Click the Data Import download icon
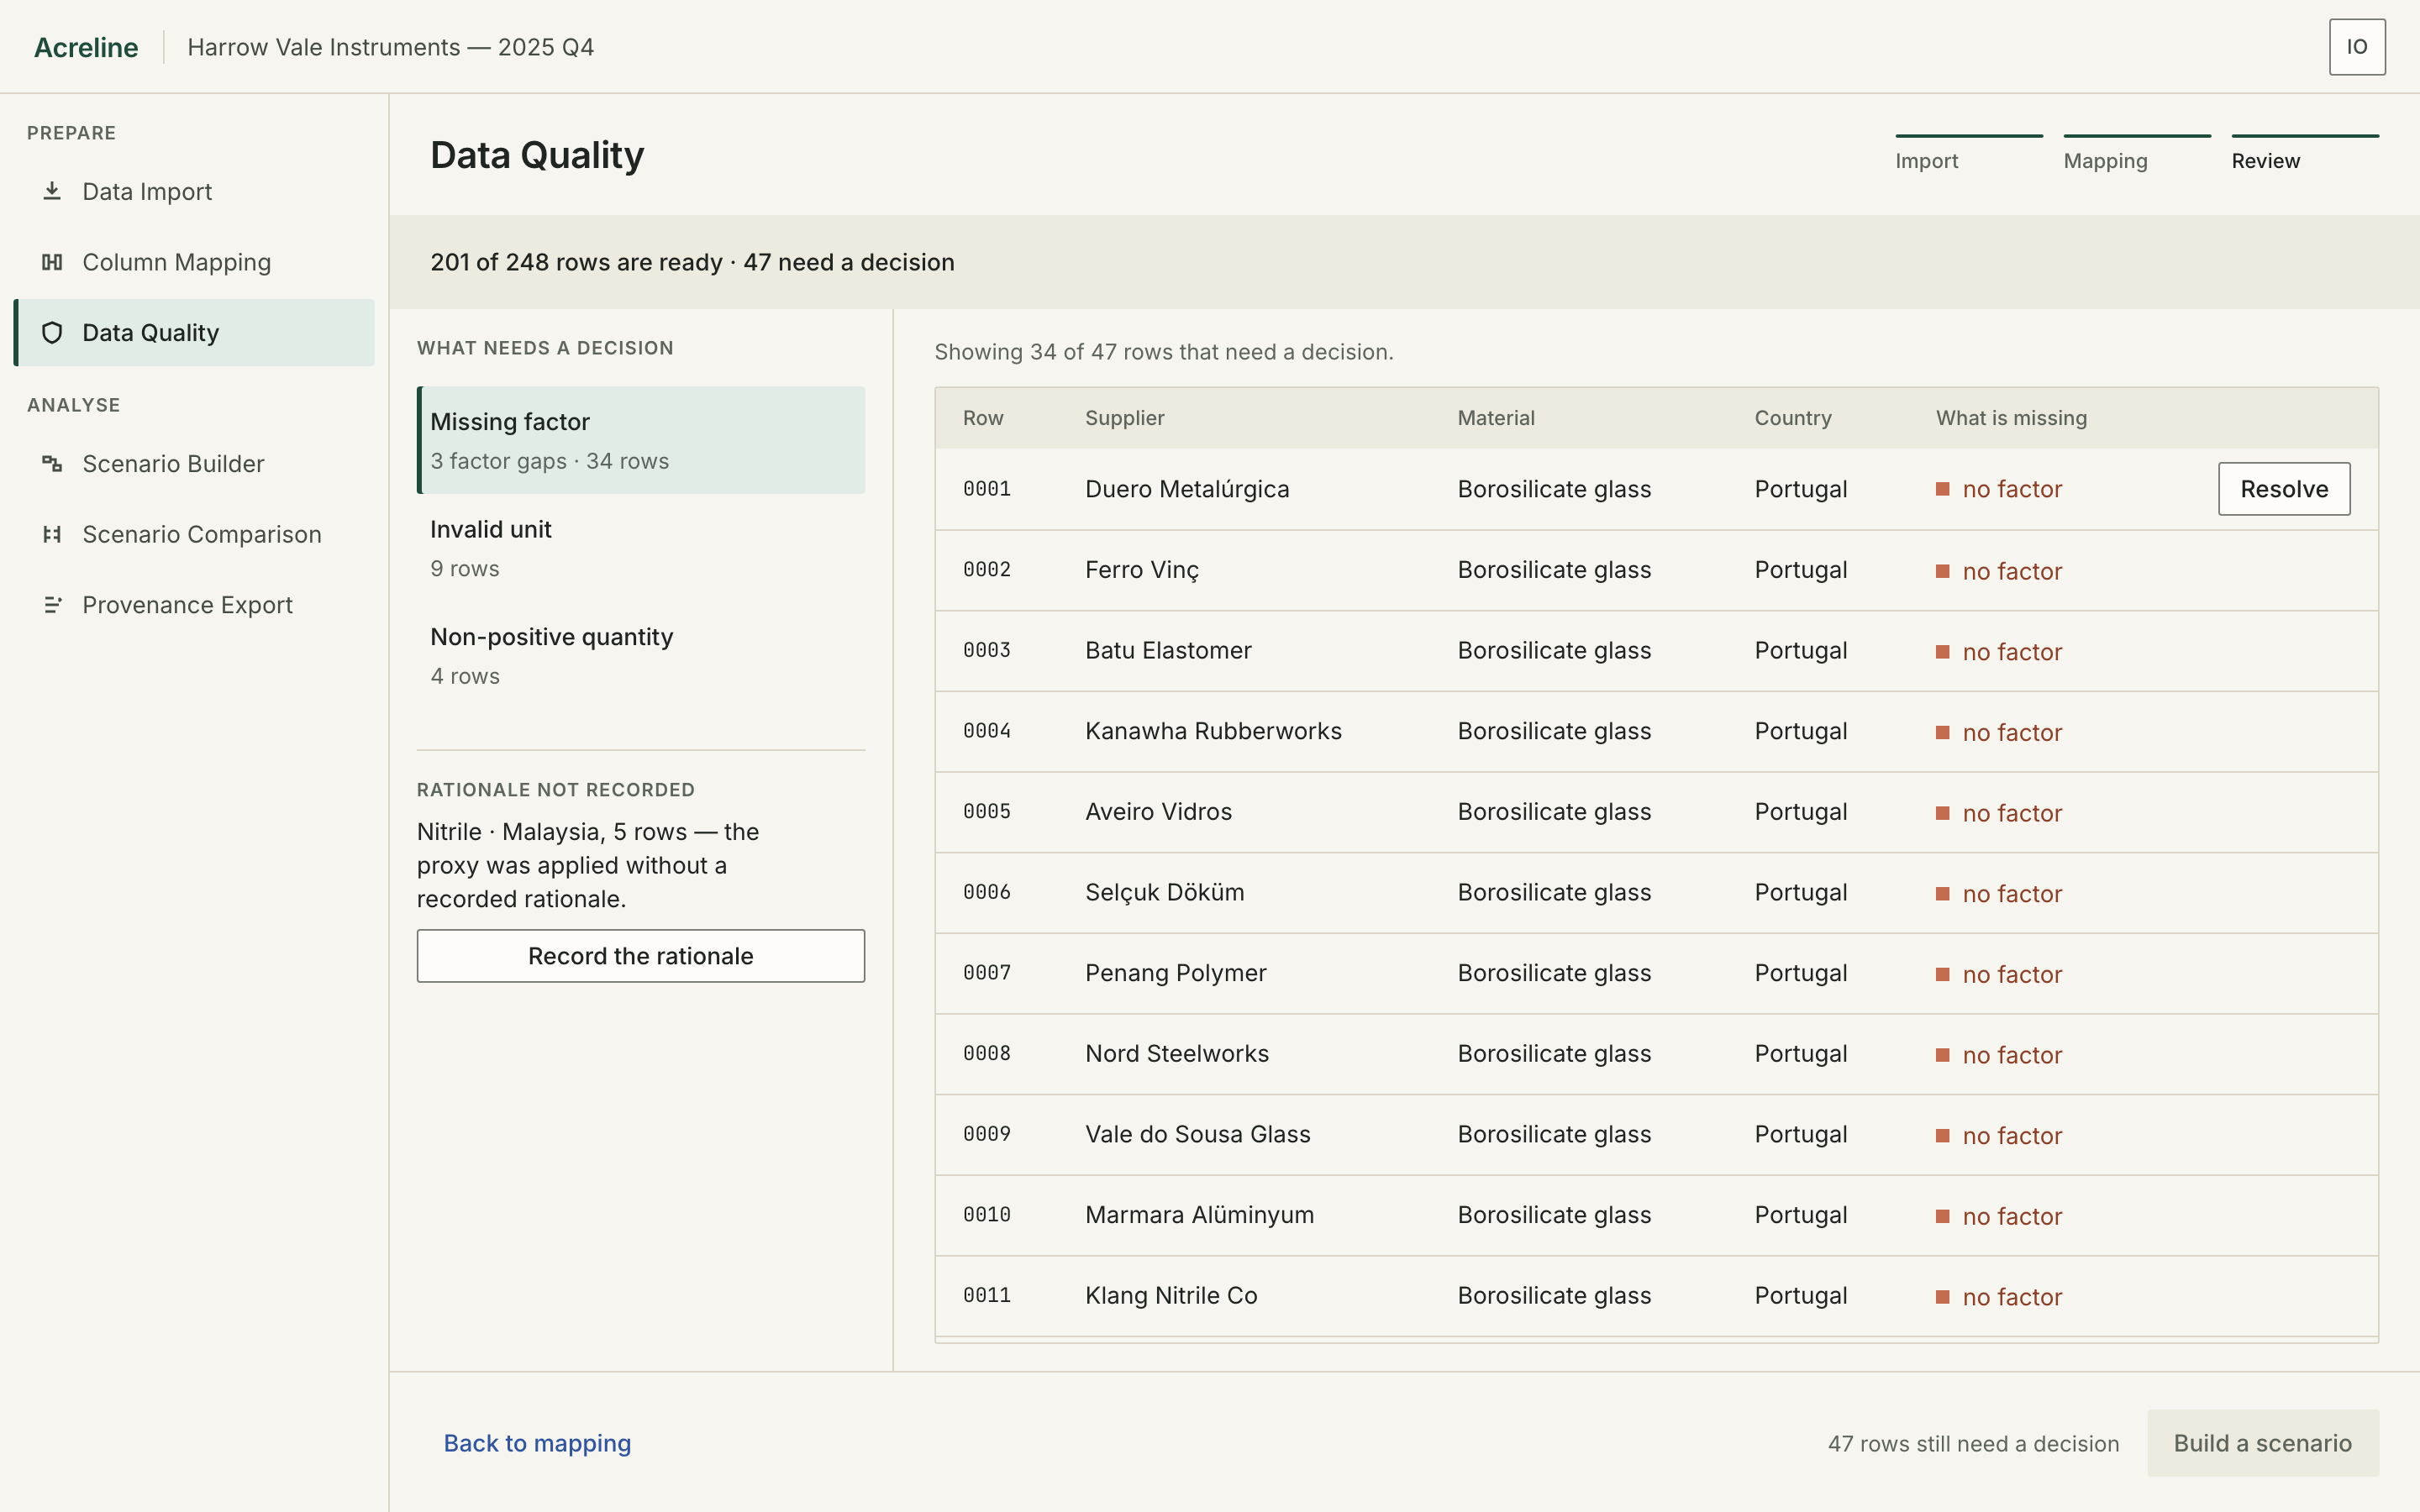This screenshot has width=2420, height=1512. [x=52, y=191]
